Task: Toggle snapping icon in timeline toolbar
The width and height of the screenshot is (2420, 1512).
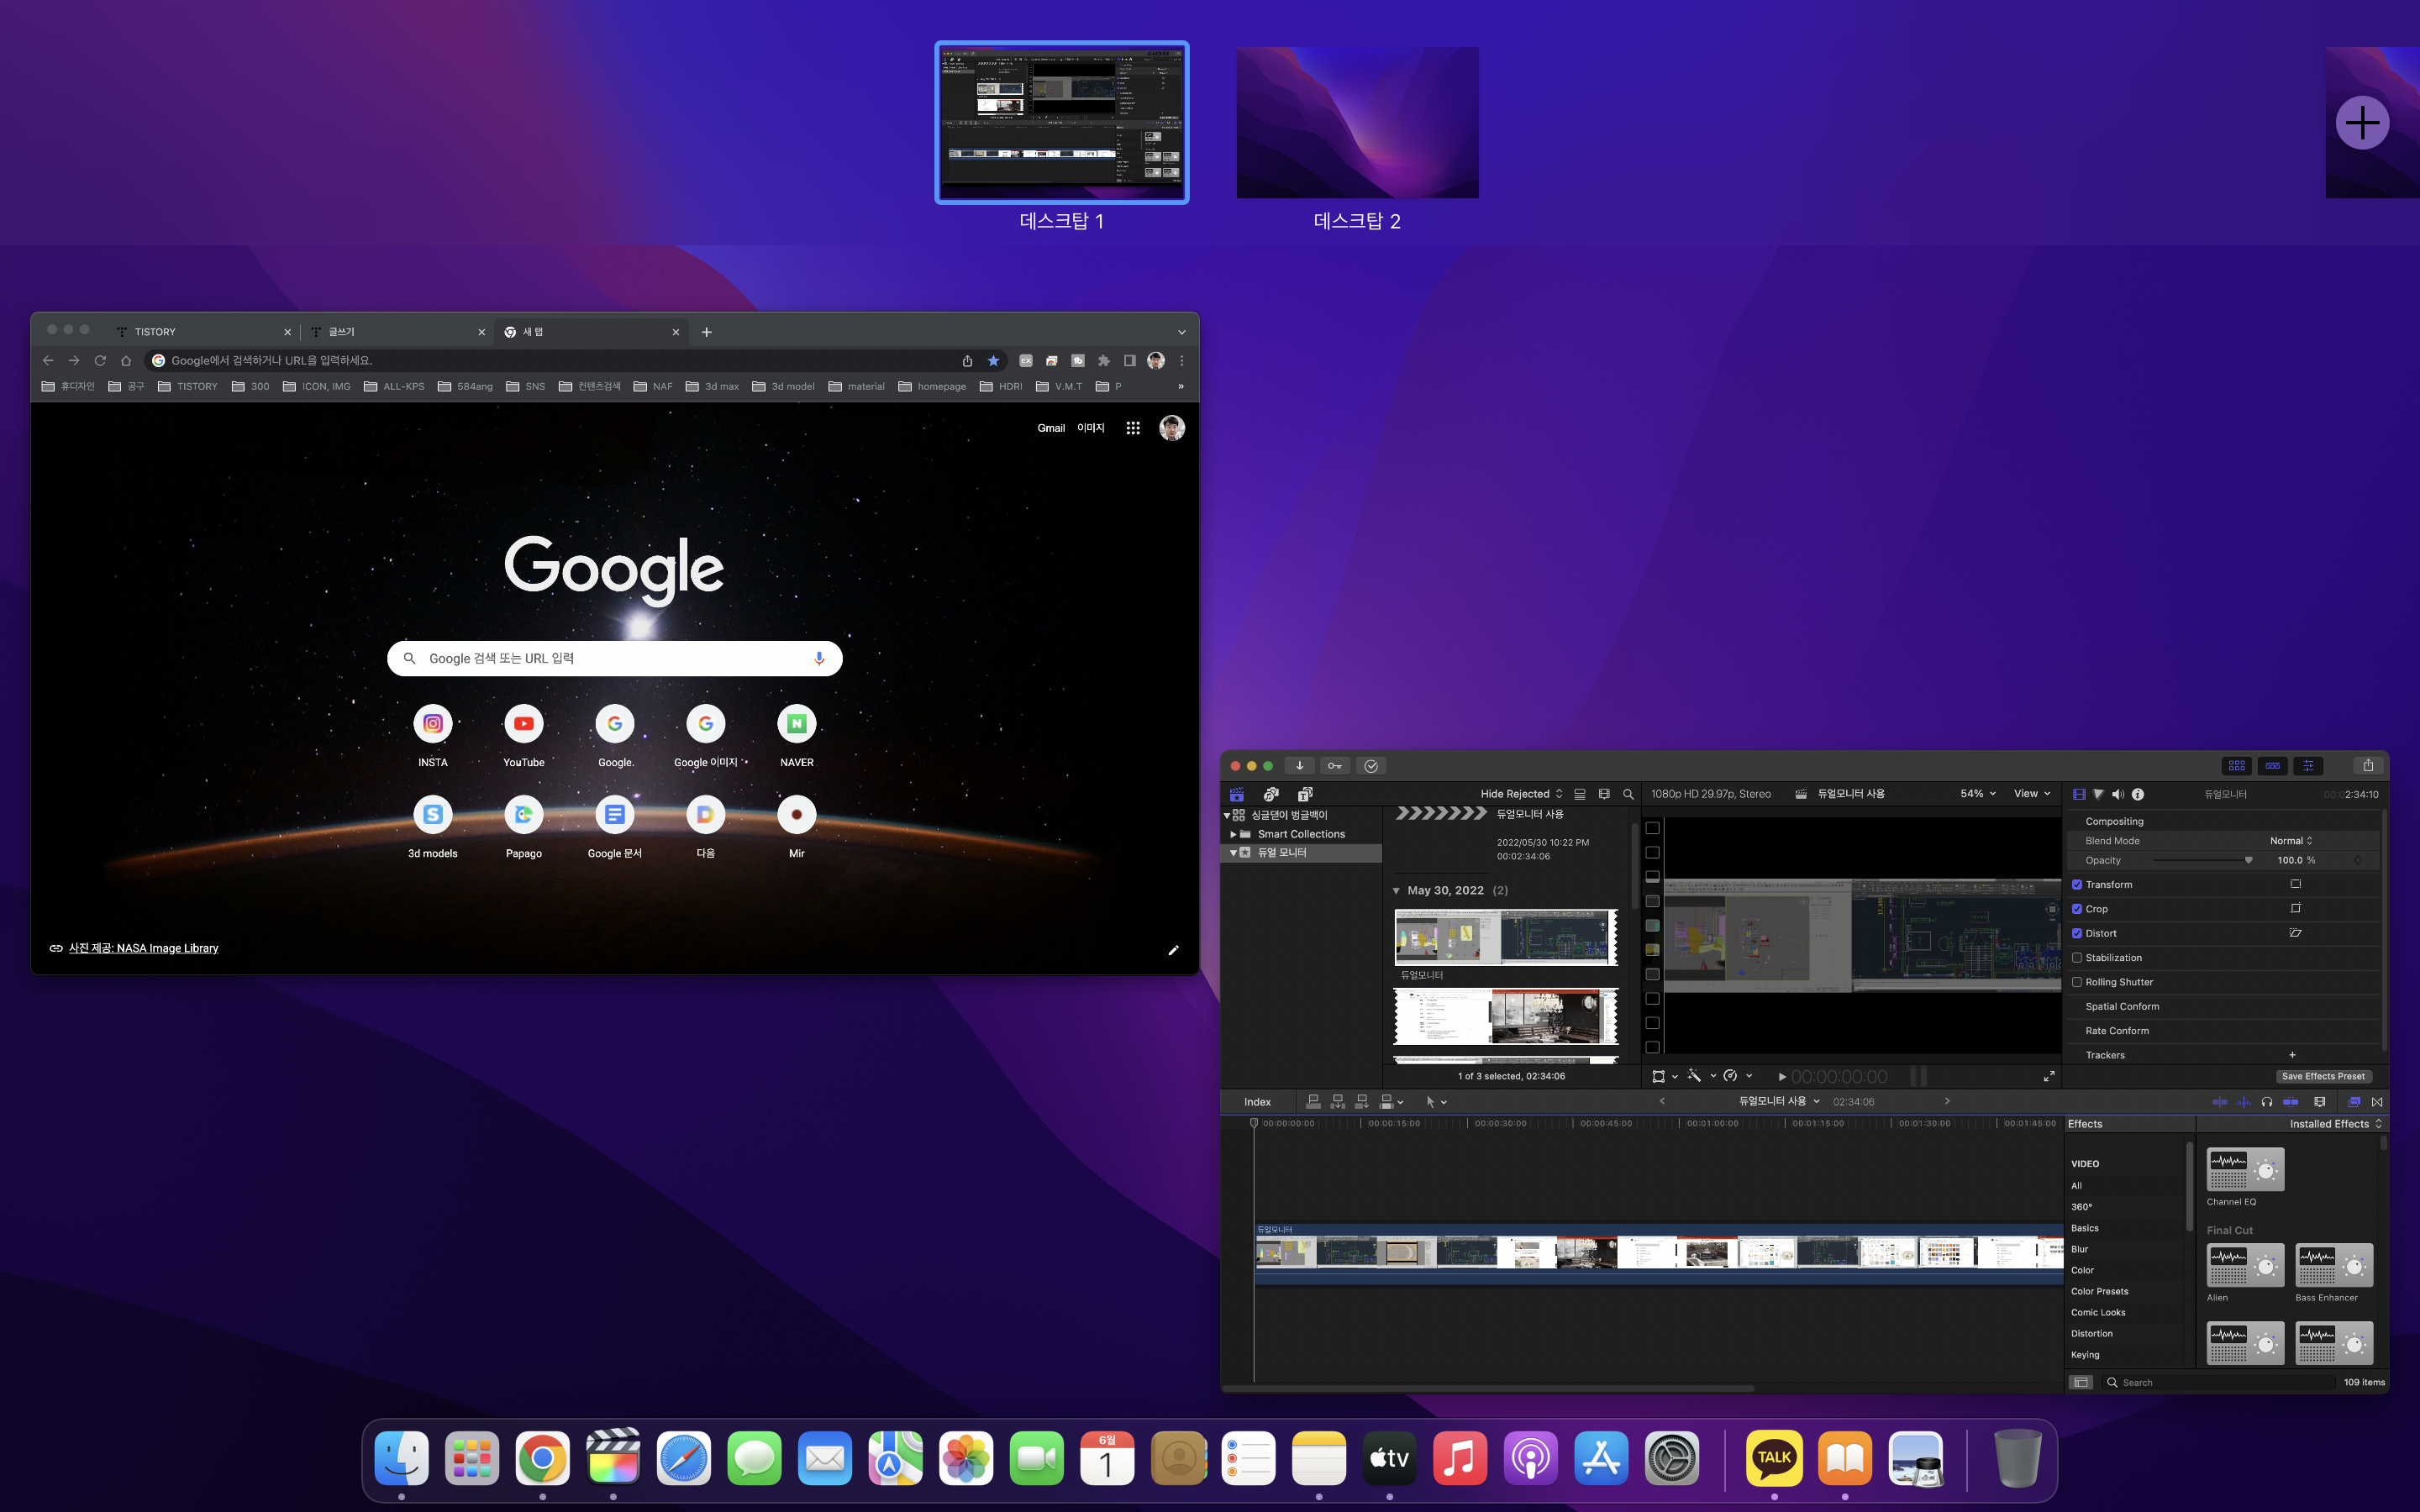Action: tap(2290, 1102)
